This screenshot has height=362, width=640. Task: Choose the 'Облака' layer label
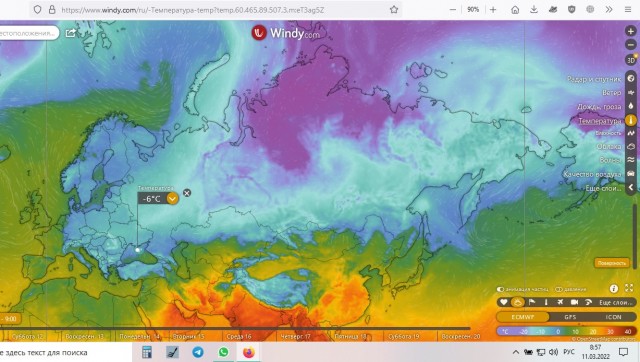pyautogui.click(x=609, y=146)
